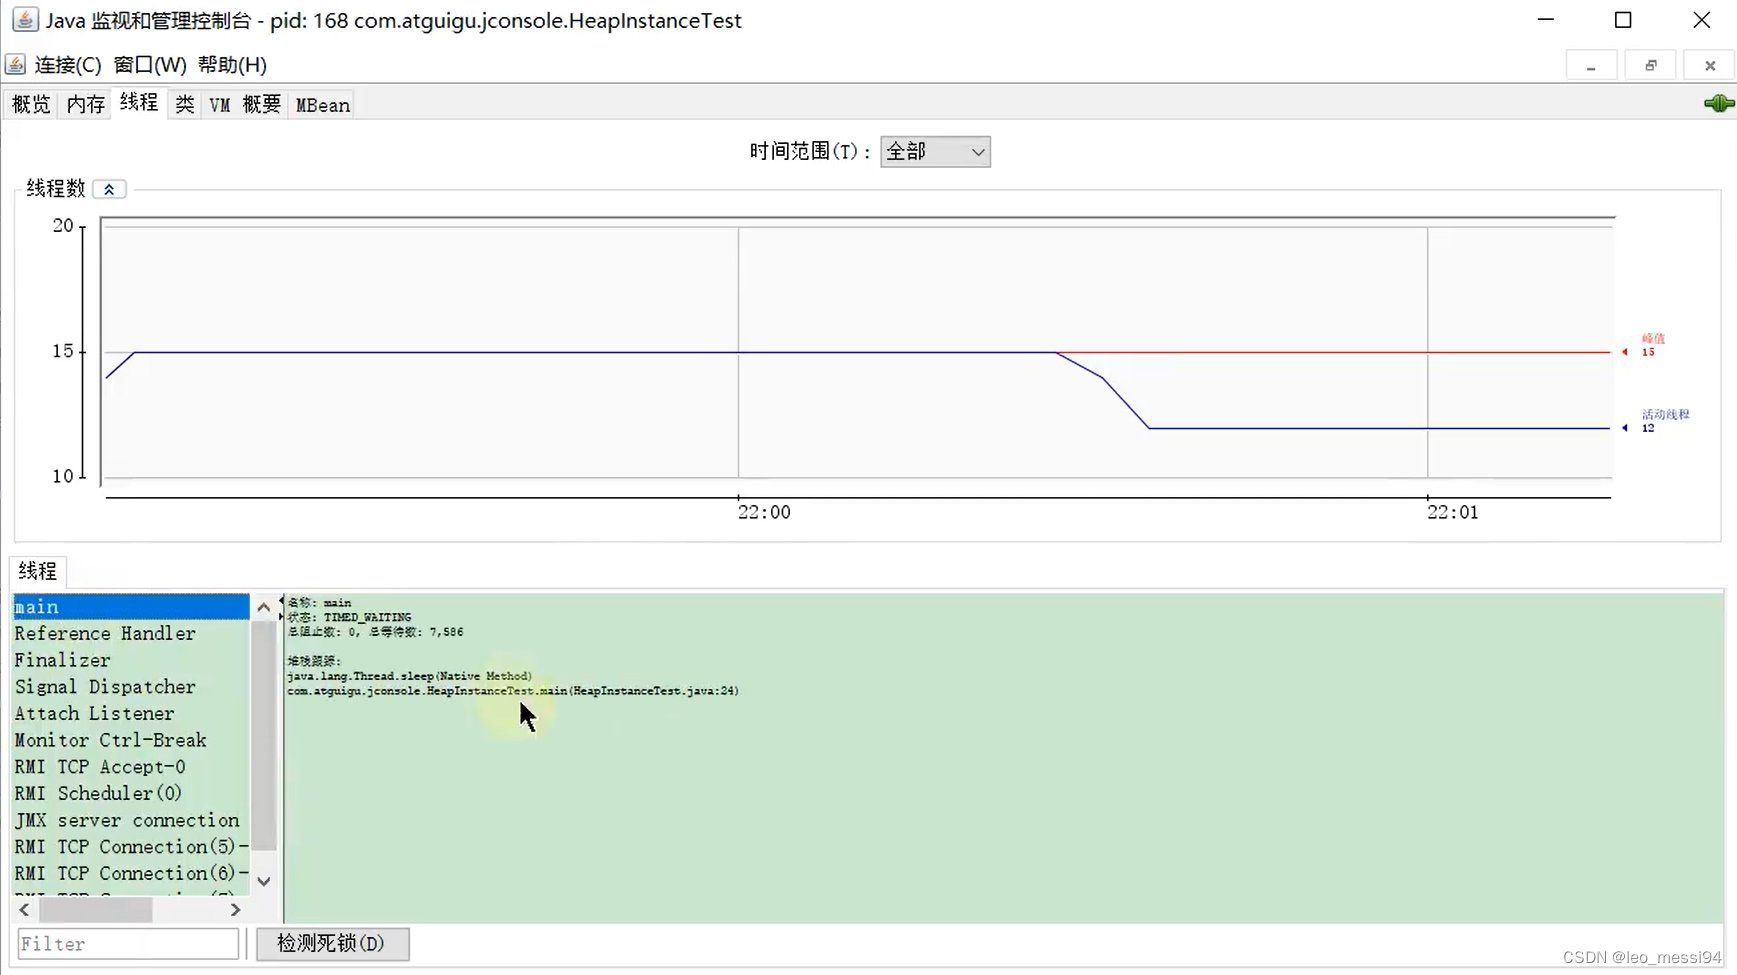Open the 连接(C) menu
This screenshot has height=975, width=1737.
[x=68, y=65]
